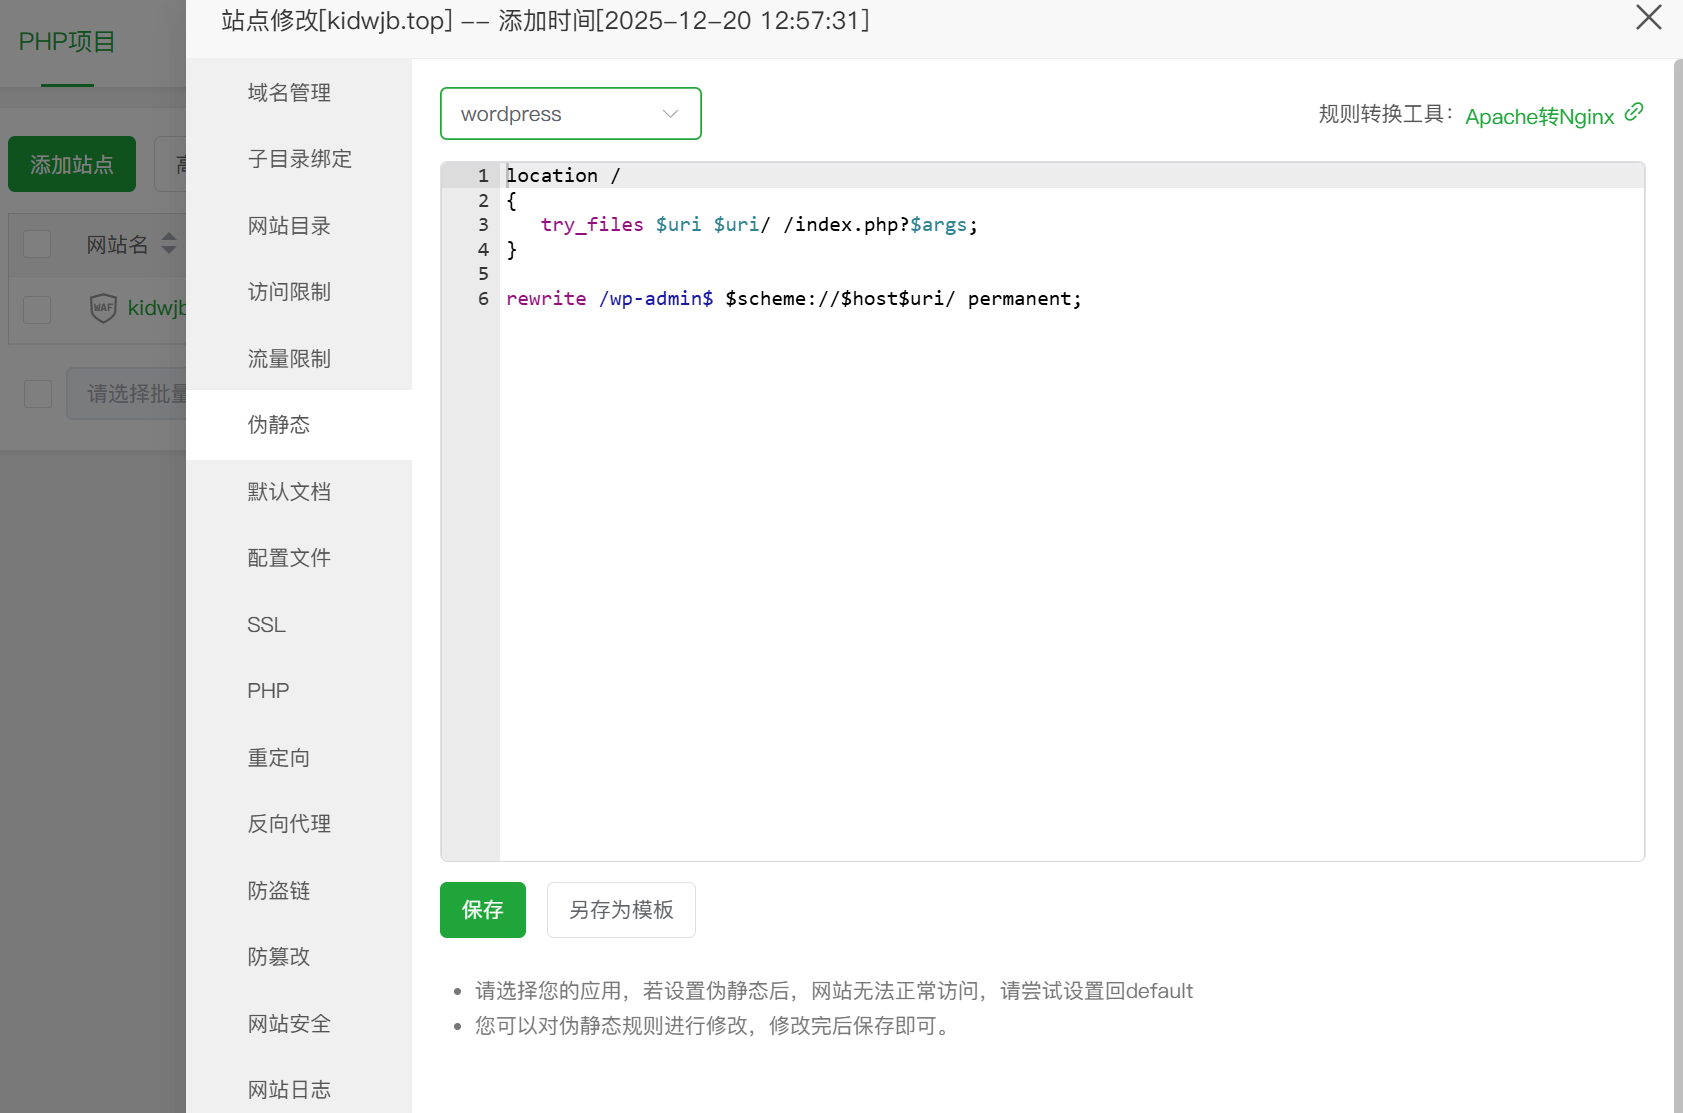Click the 另存为模板 button
Screen dimensions: 1683x1113
tap(621, 910)
